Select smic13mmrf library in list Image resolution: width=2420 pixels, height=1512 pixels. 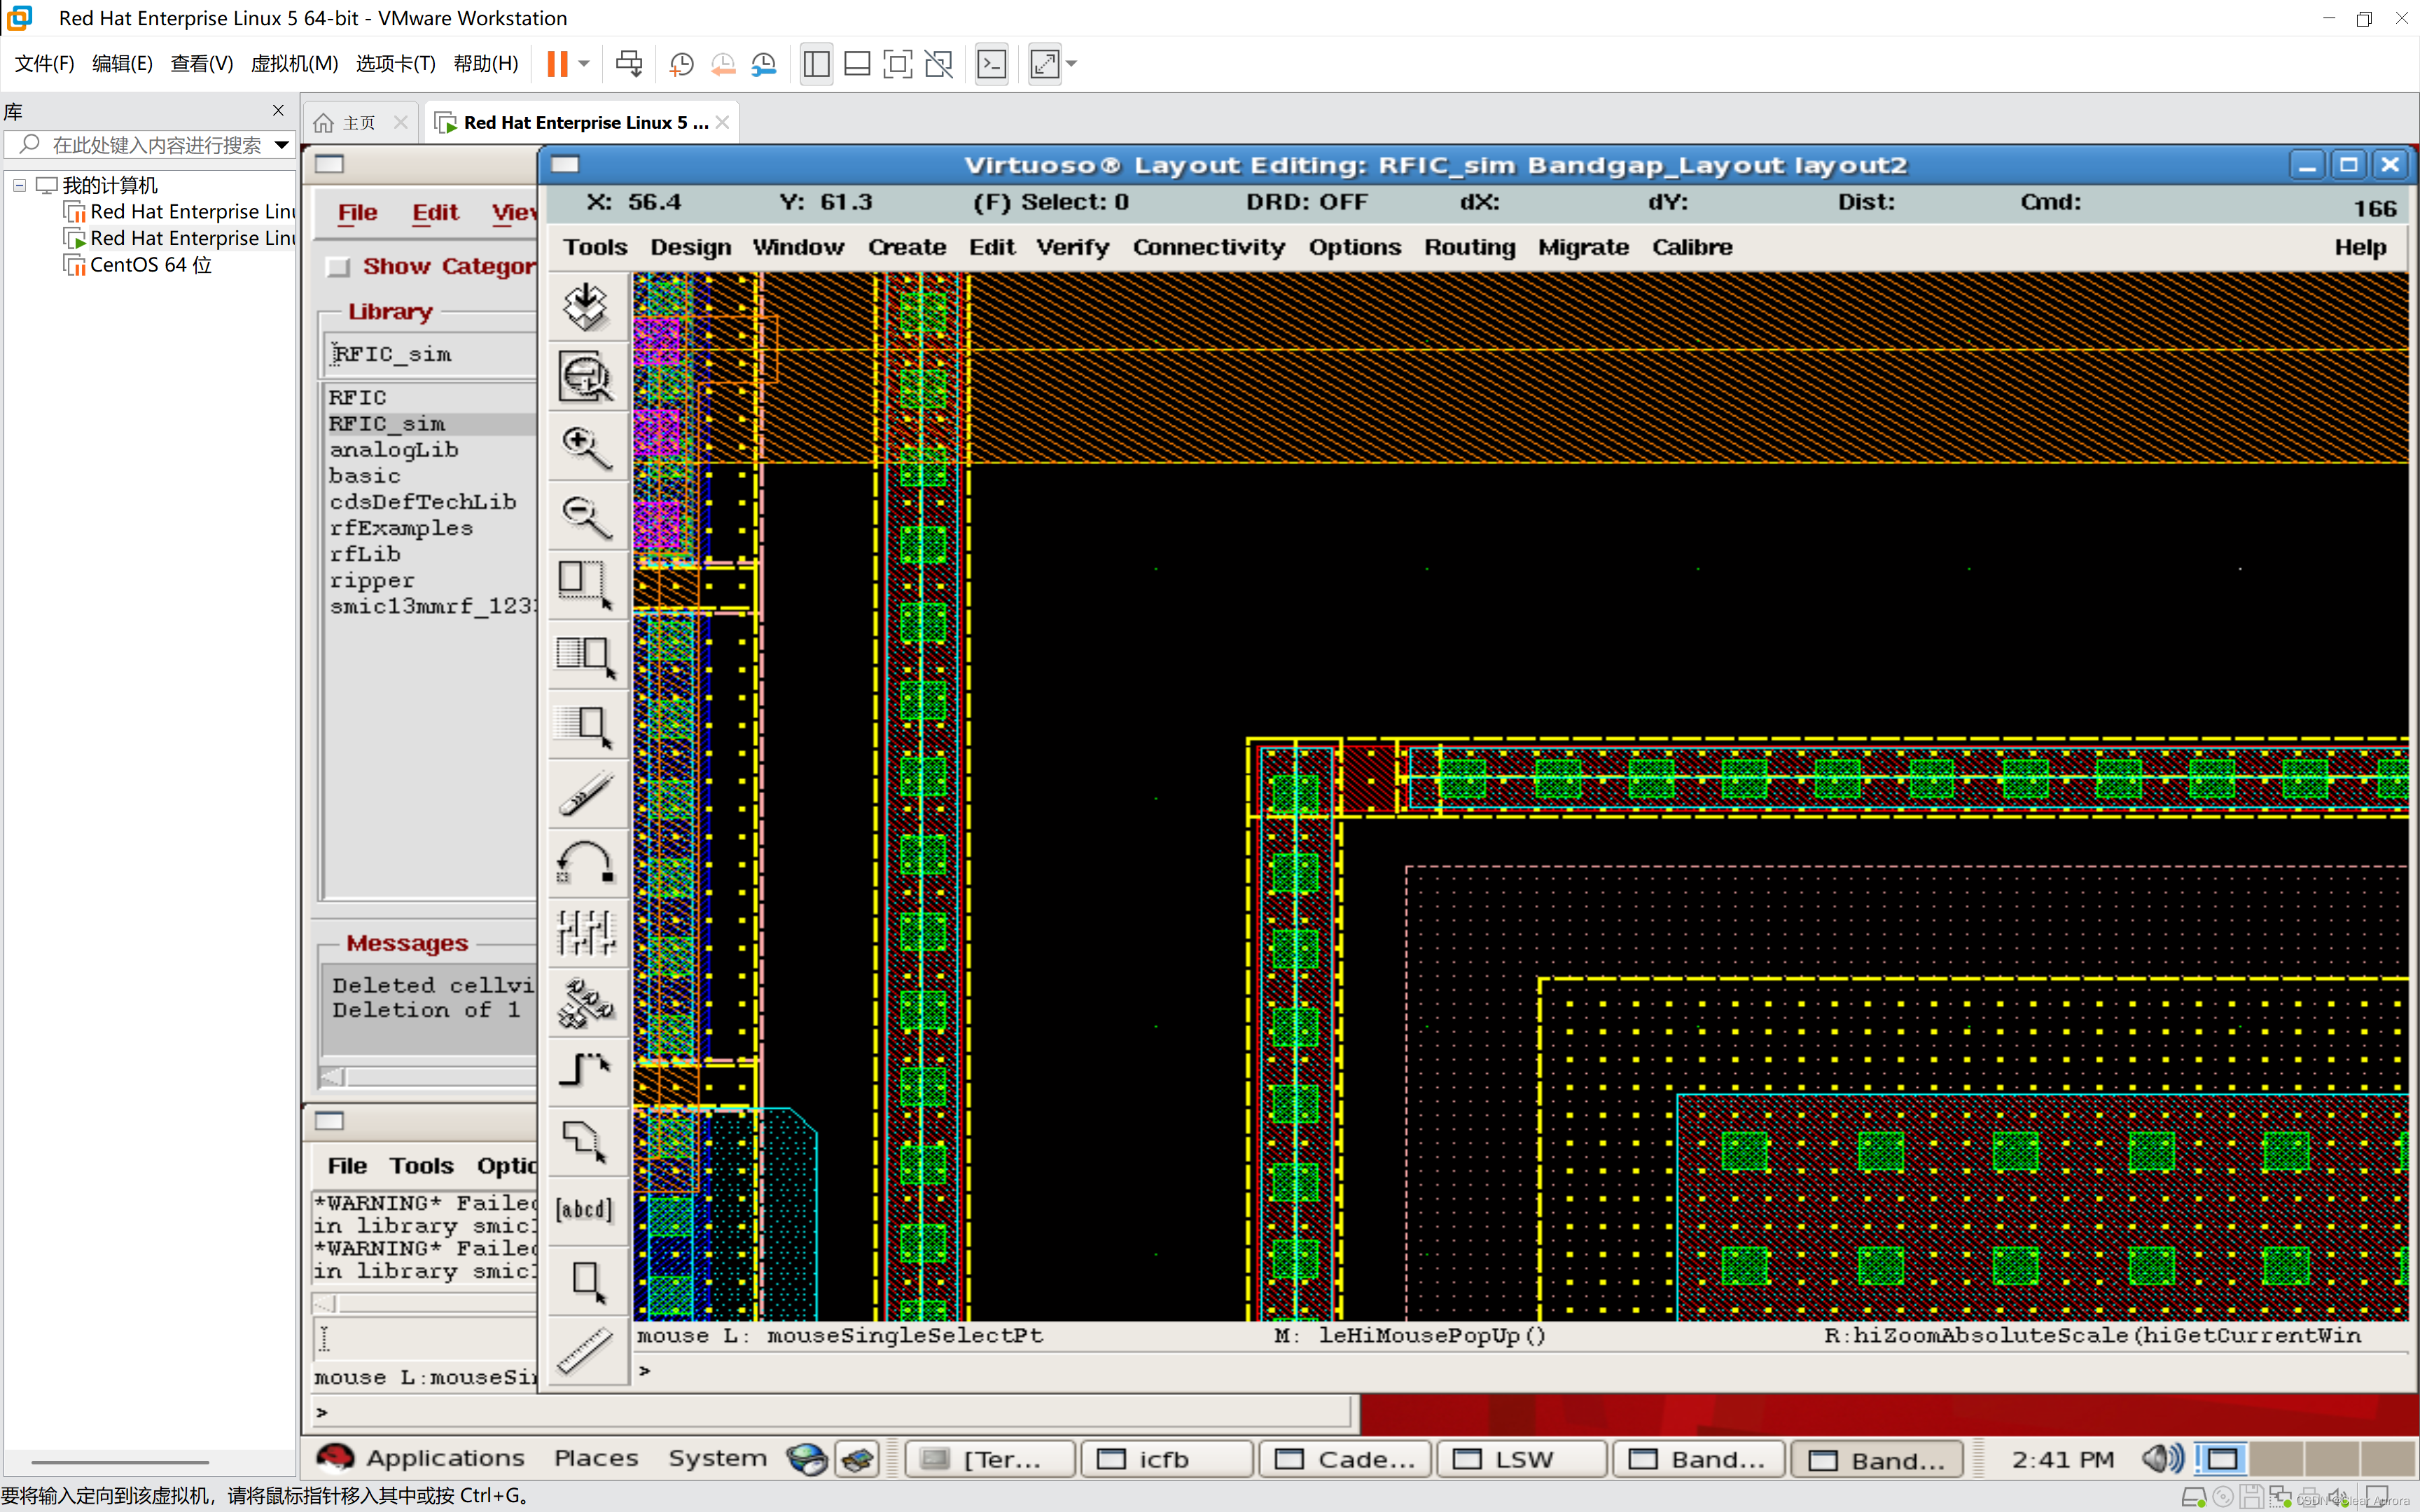[431, 606]
